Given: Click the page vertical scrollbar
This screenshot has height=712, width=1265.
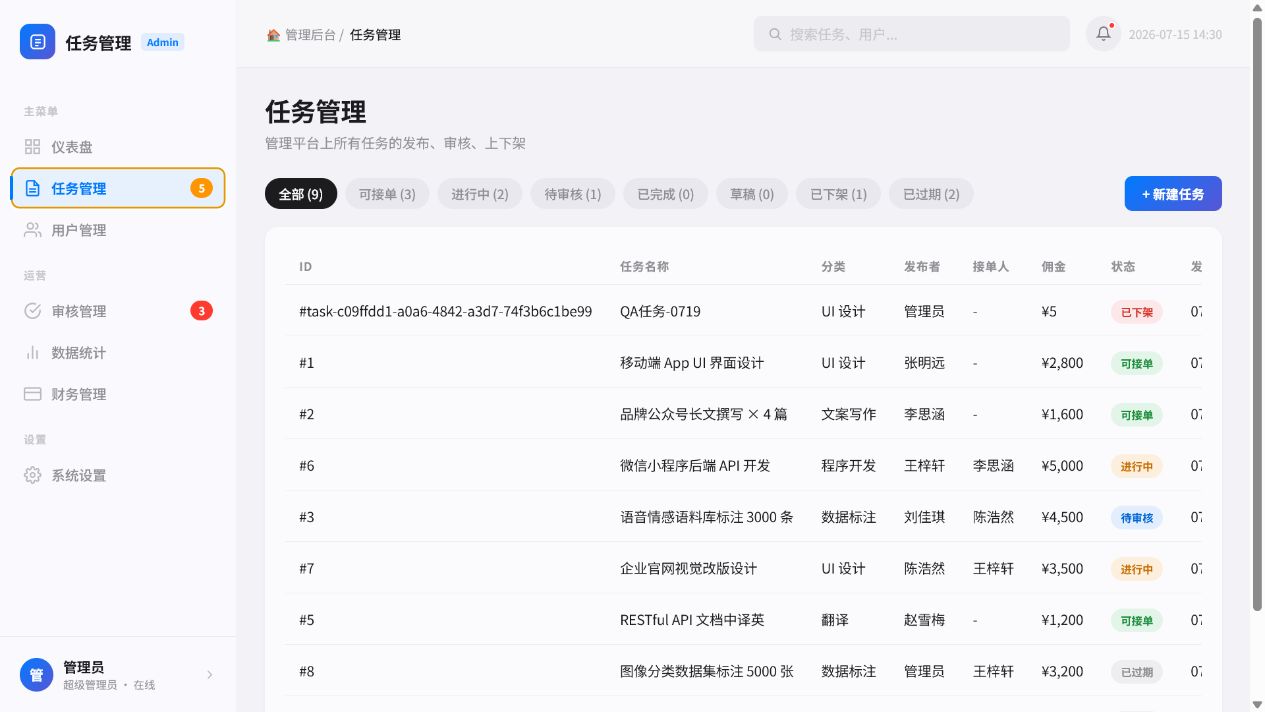Looking at the screenshot, I should point(1258,312).
